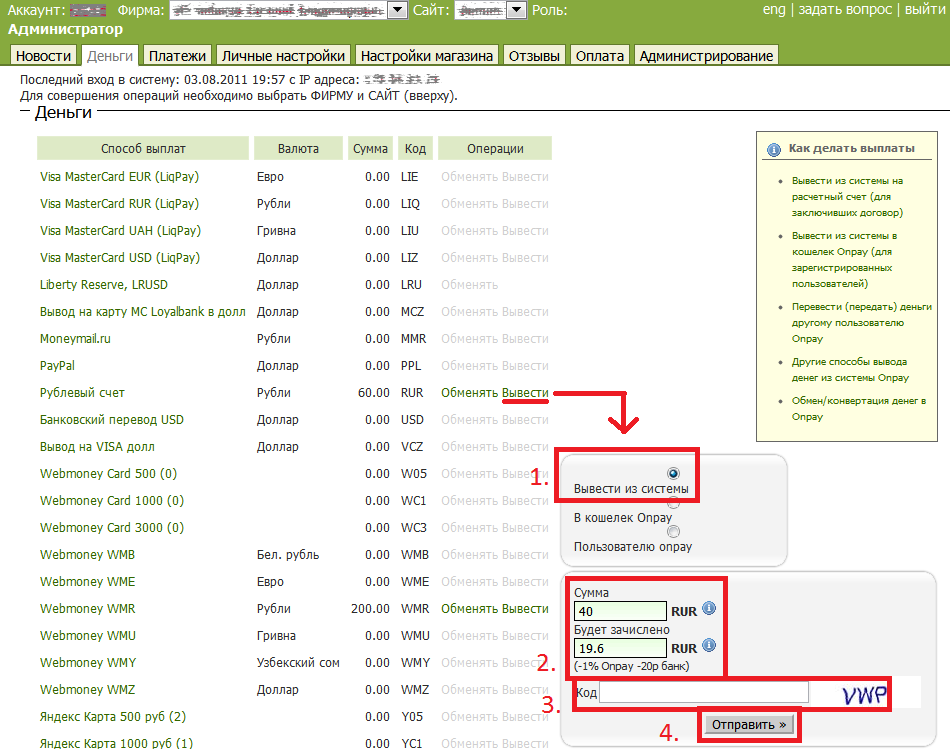Switch language via the eng link
Image resolution: width=950 pixels, height=749 pixels.
click(x=774, y=10)
